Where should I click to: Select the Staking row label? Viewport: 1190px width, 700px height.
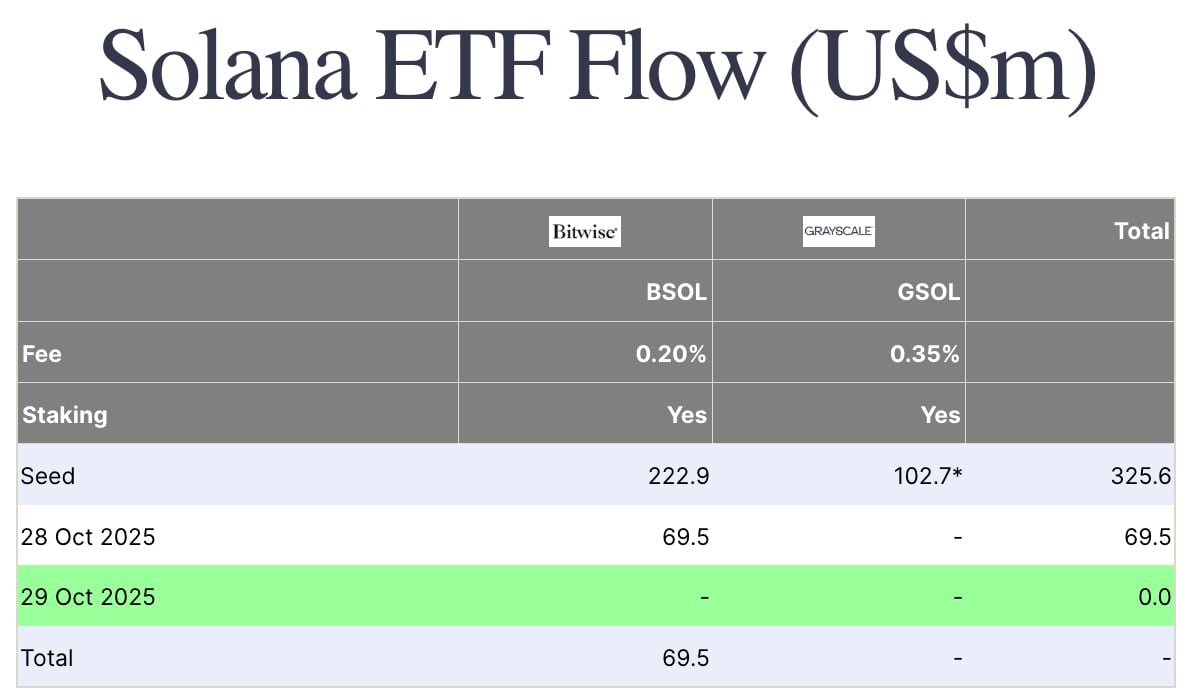point(64,415)
